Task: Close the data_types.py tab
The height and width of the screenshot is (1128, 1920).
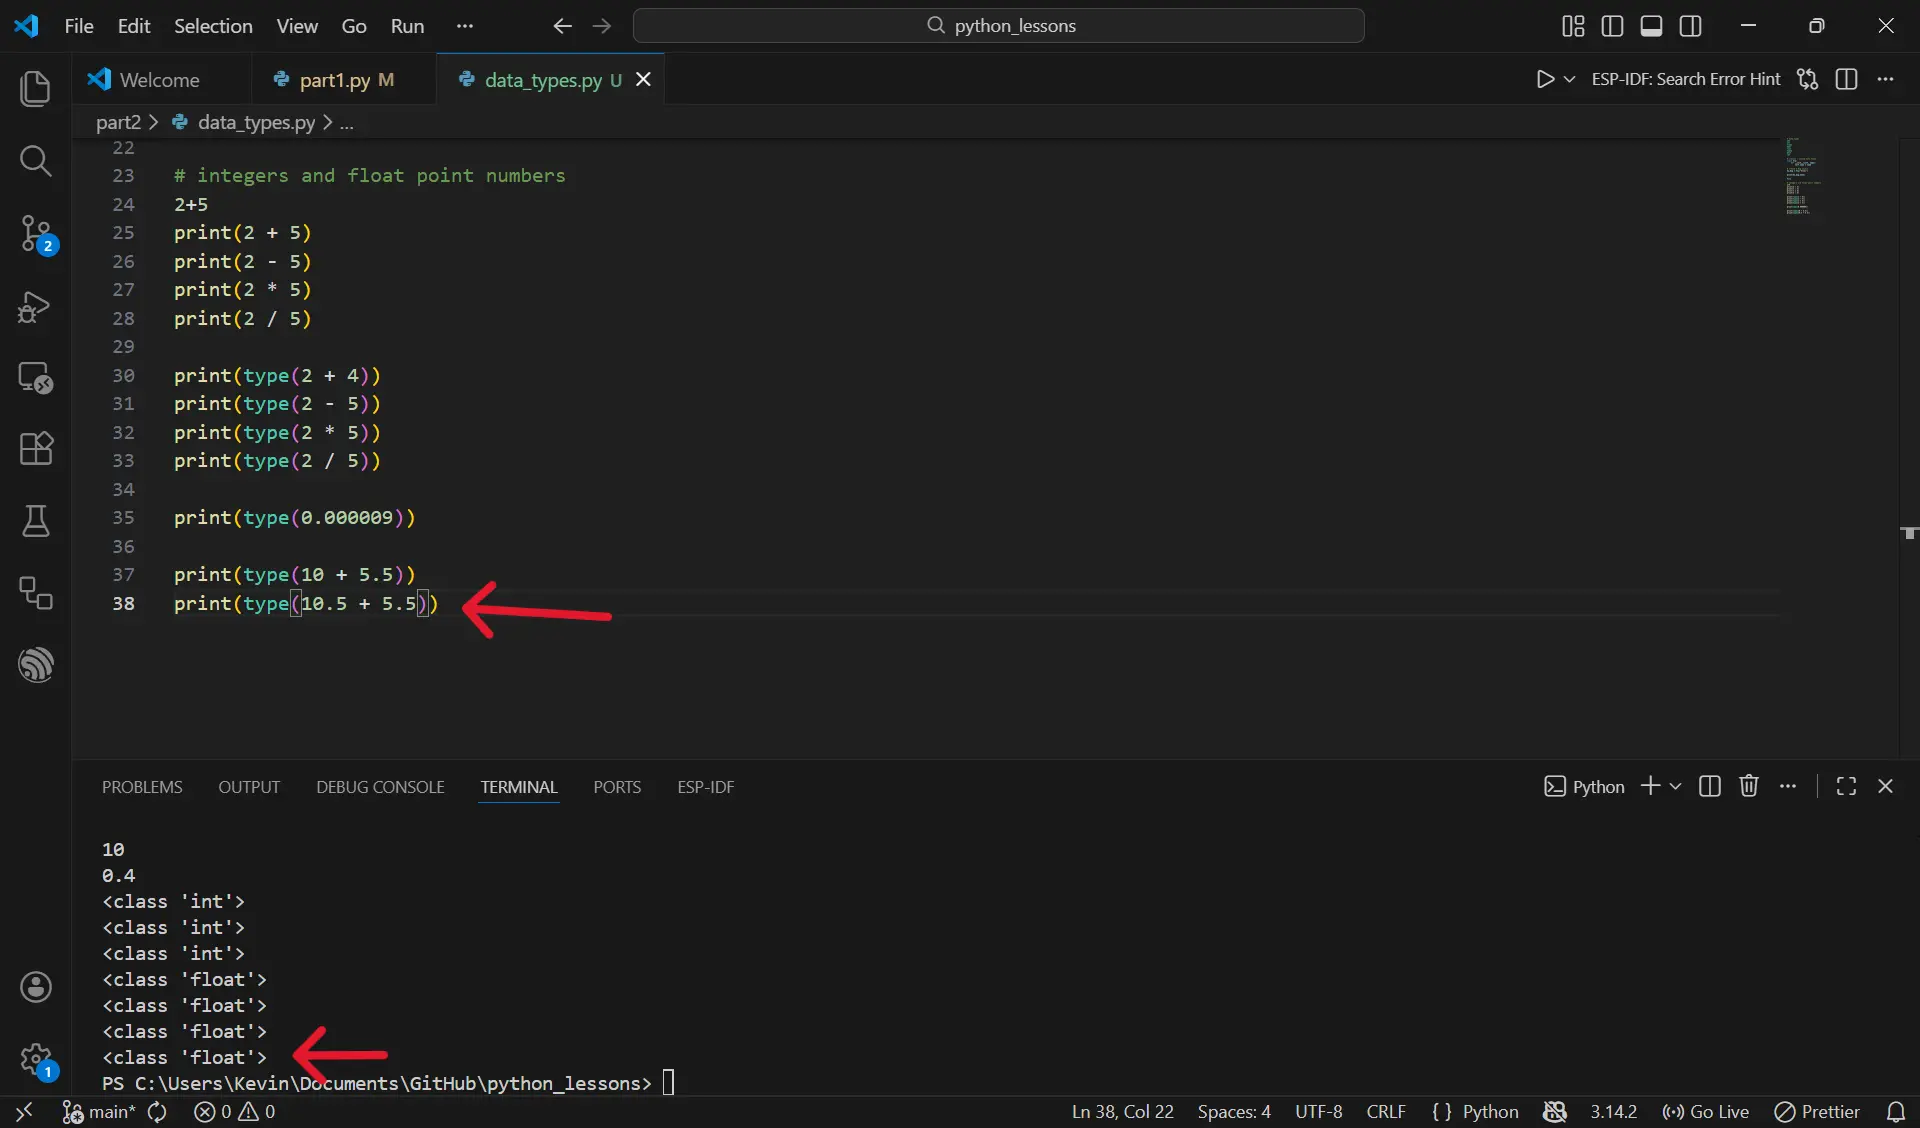Action: [644, 79]
